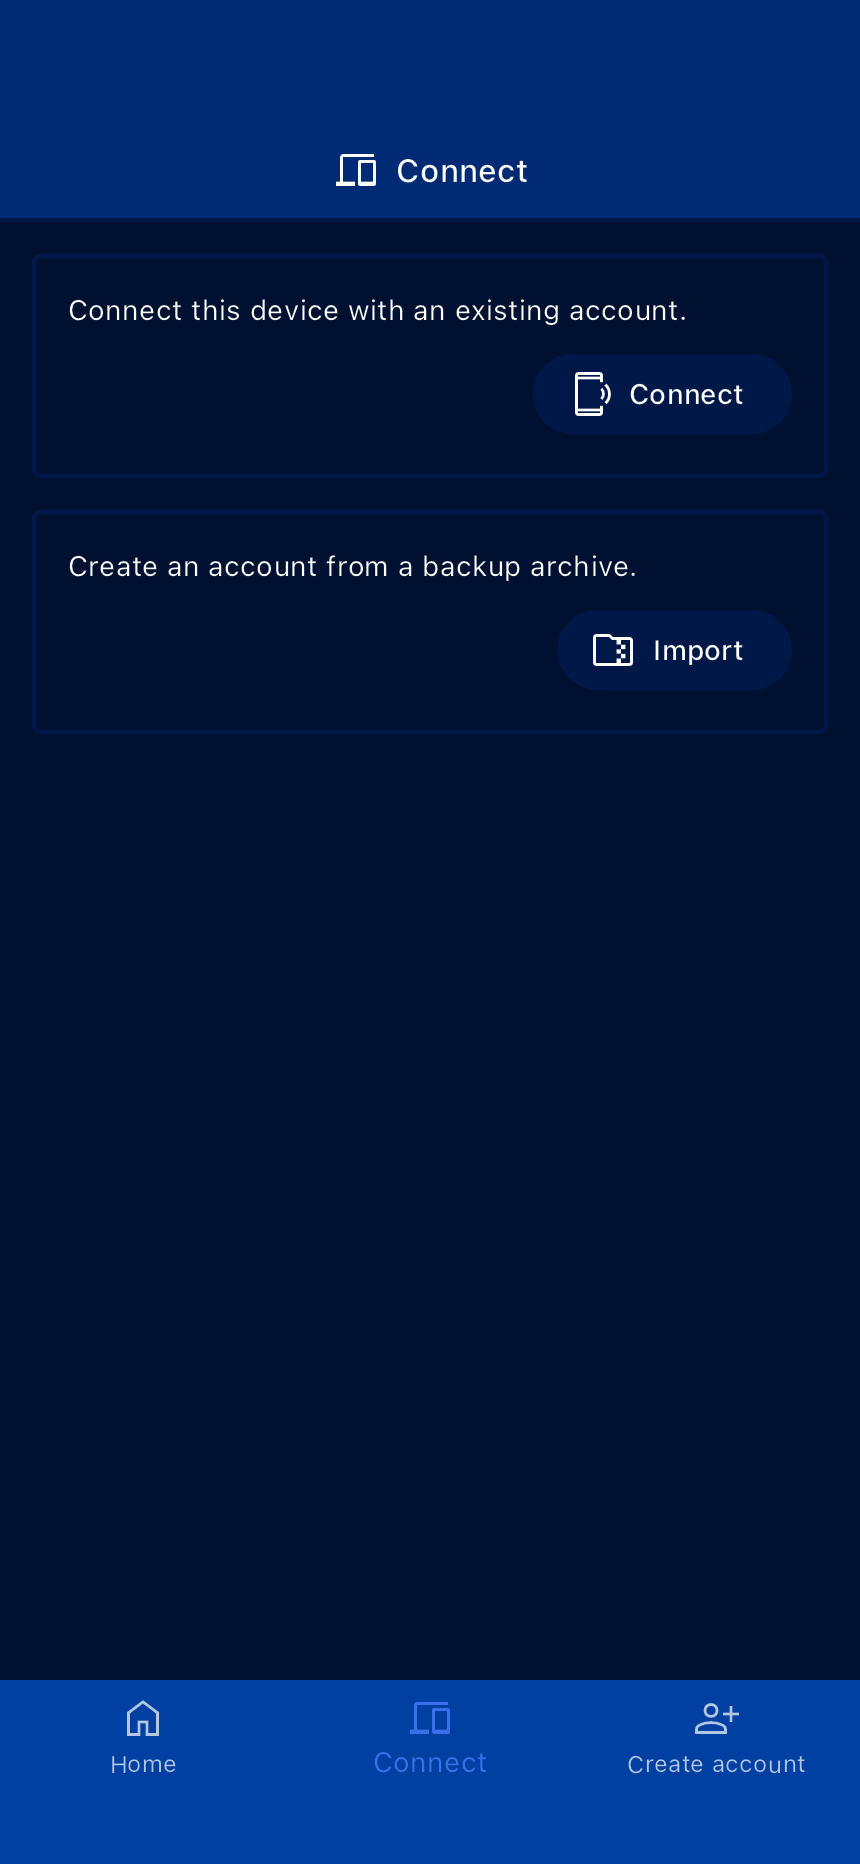
Task: Click the bottom bar between Home and Connect
Action: [287, 1740]
